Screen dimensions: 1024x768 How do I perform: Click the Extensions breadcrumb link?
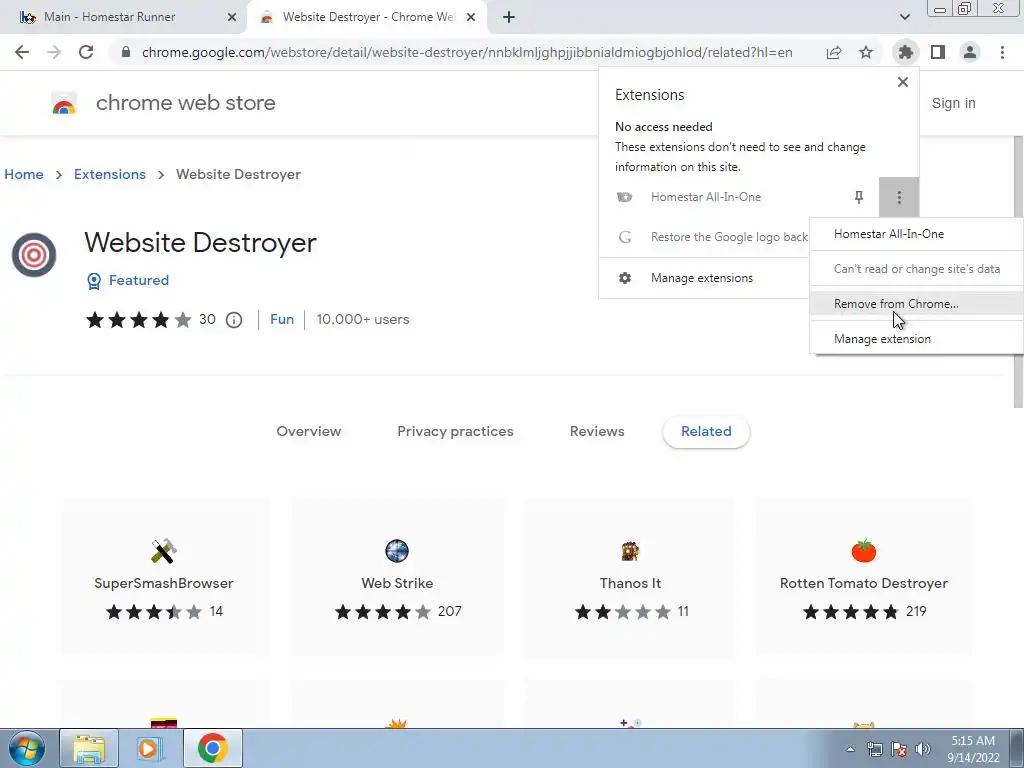[x=110, y=174]
